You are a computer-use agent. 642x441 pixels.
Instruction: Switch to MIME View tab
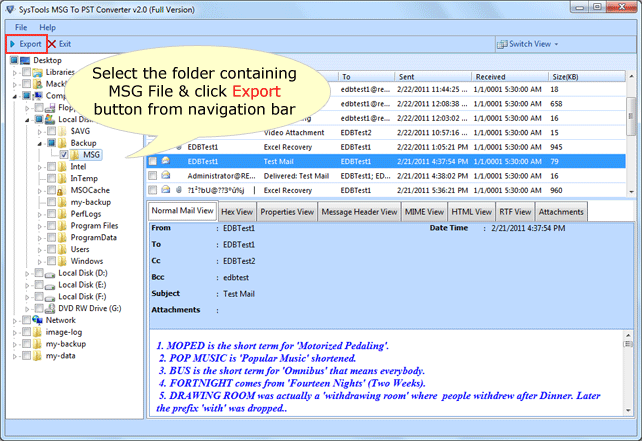click(x=424, y=212)
